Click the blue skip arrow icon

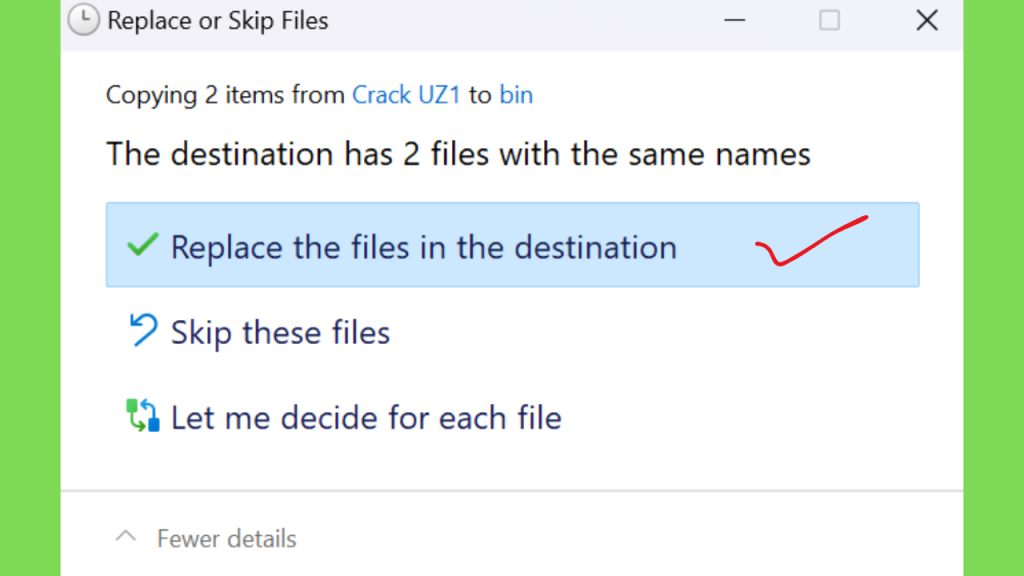pos(142,330)
